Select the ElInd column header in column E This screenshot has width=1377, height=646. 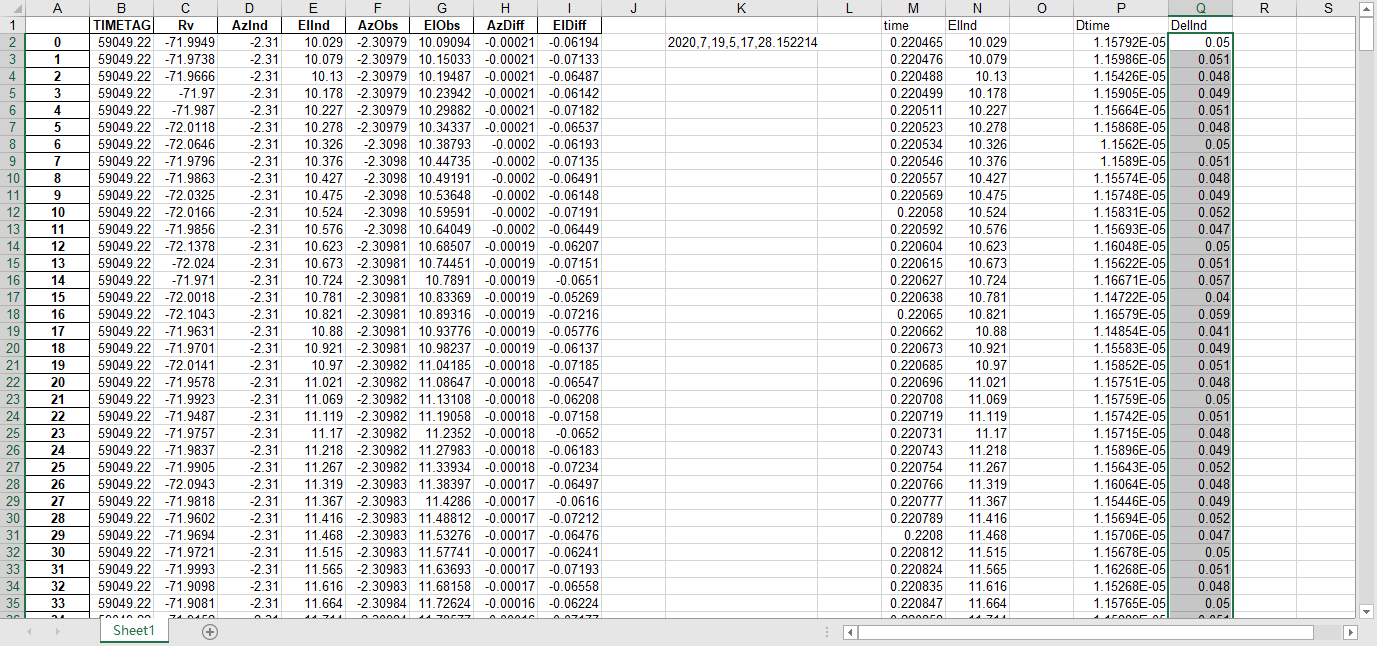[x=313, y=25]
